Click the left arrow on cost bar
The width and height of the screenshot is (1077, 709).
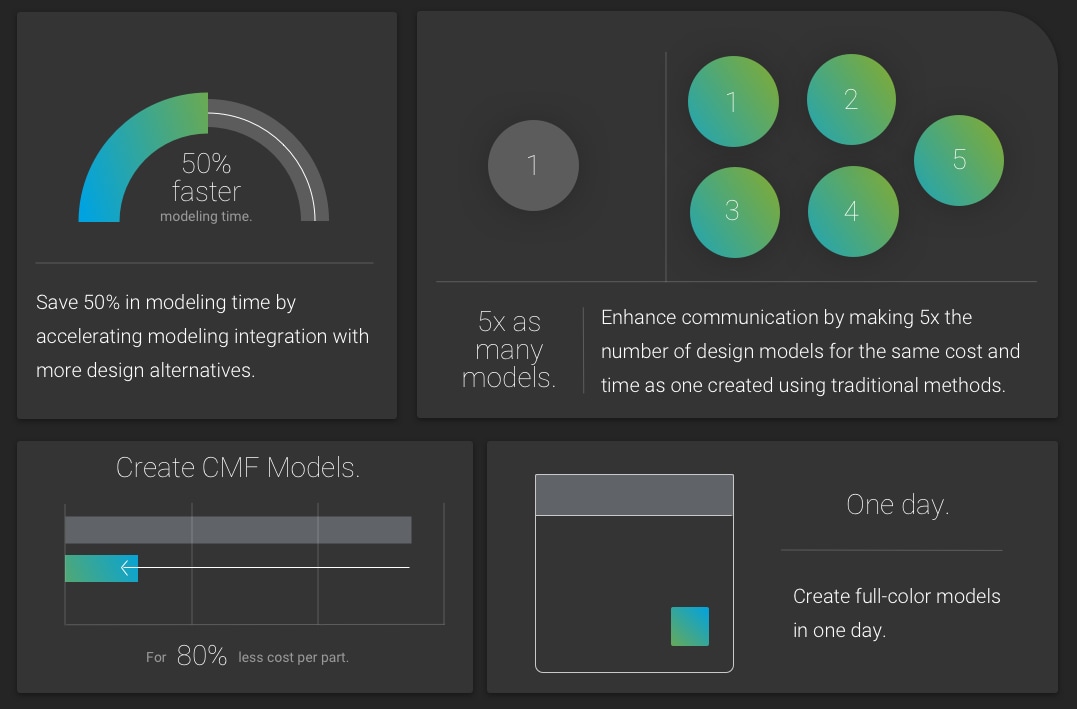click(x=128, y=567)
